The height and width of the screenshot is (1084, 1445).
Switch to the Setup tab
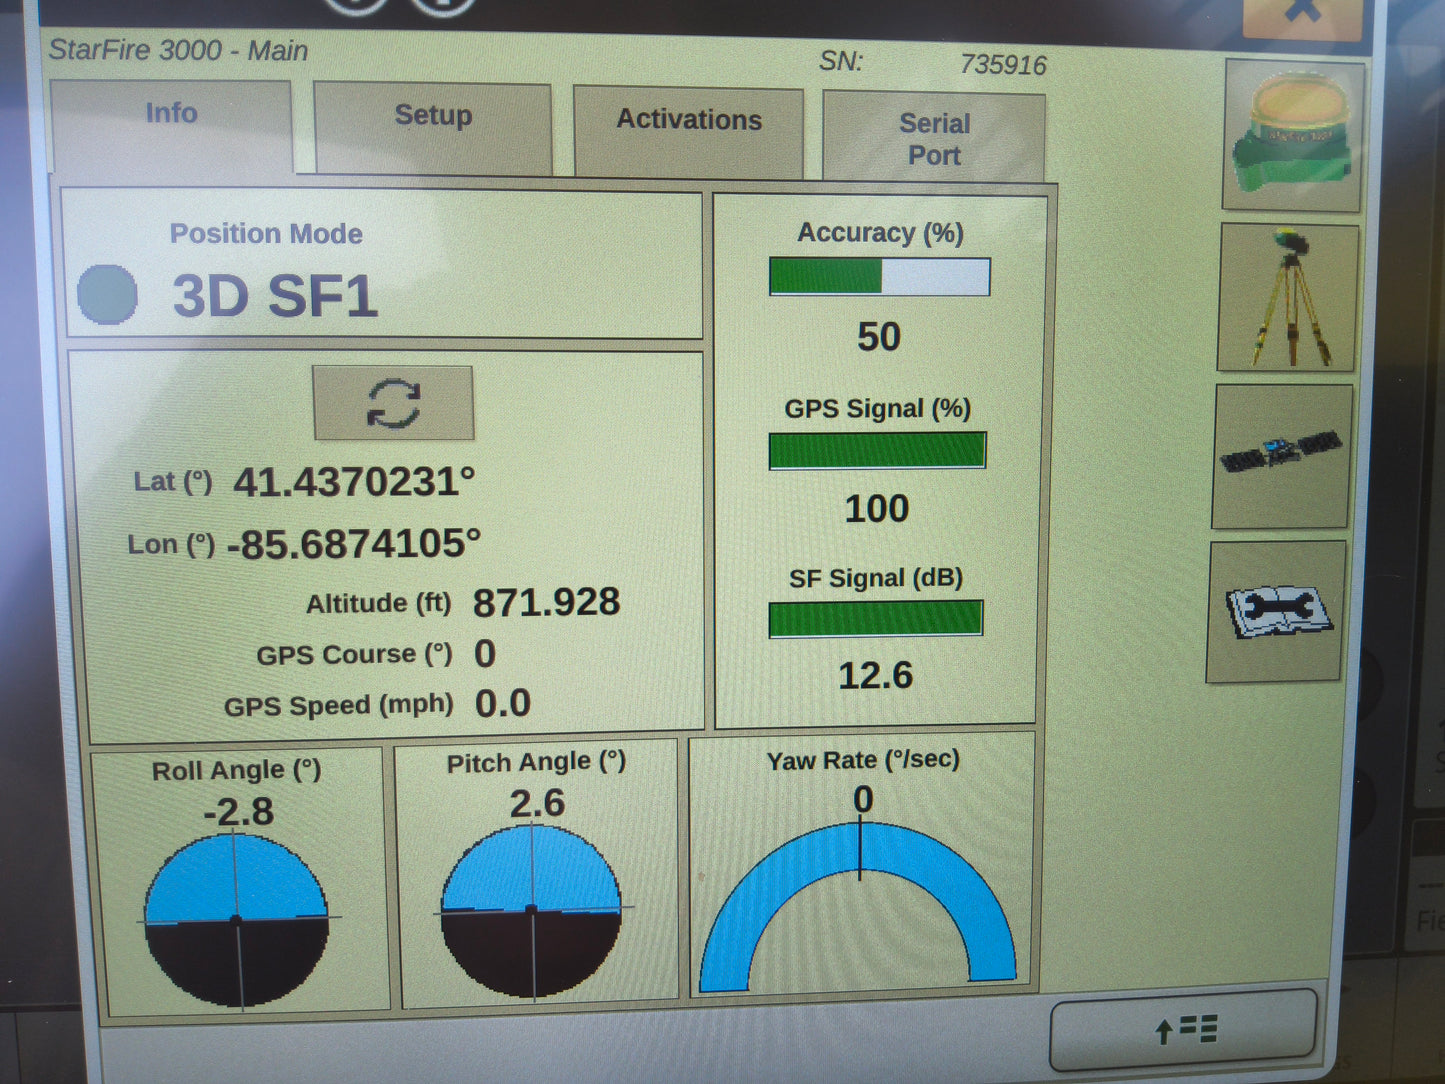[x=433, y=128]
